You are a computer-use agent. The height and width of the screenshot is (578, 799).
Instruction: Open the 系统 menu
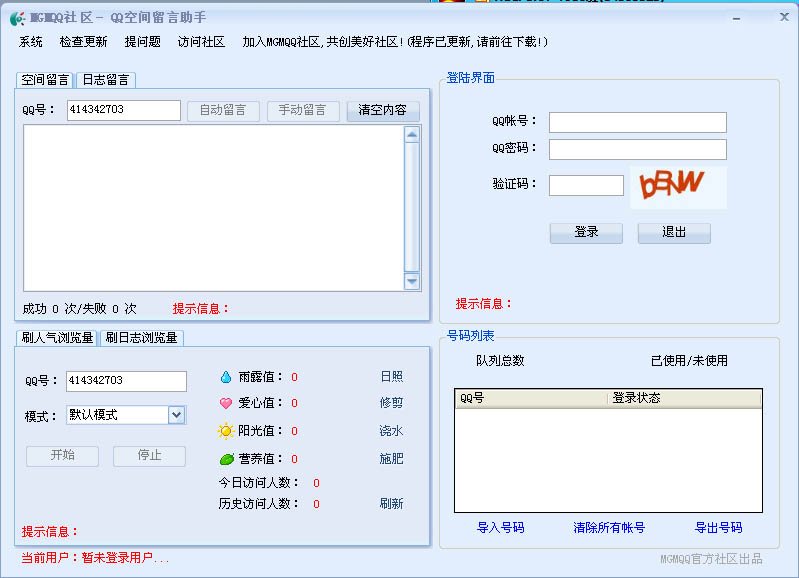tap(31, 42)
